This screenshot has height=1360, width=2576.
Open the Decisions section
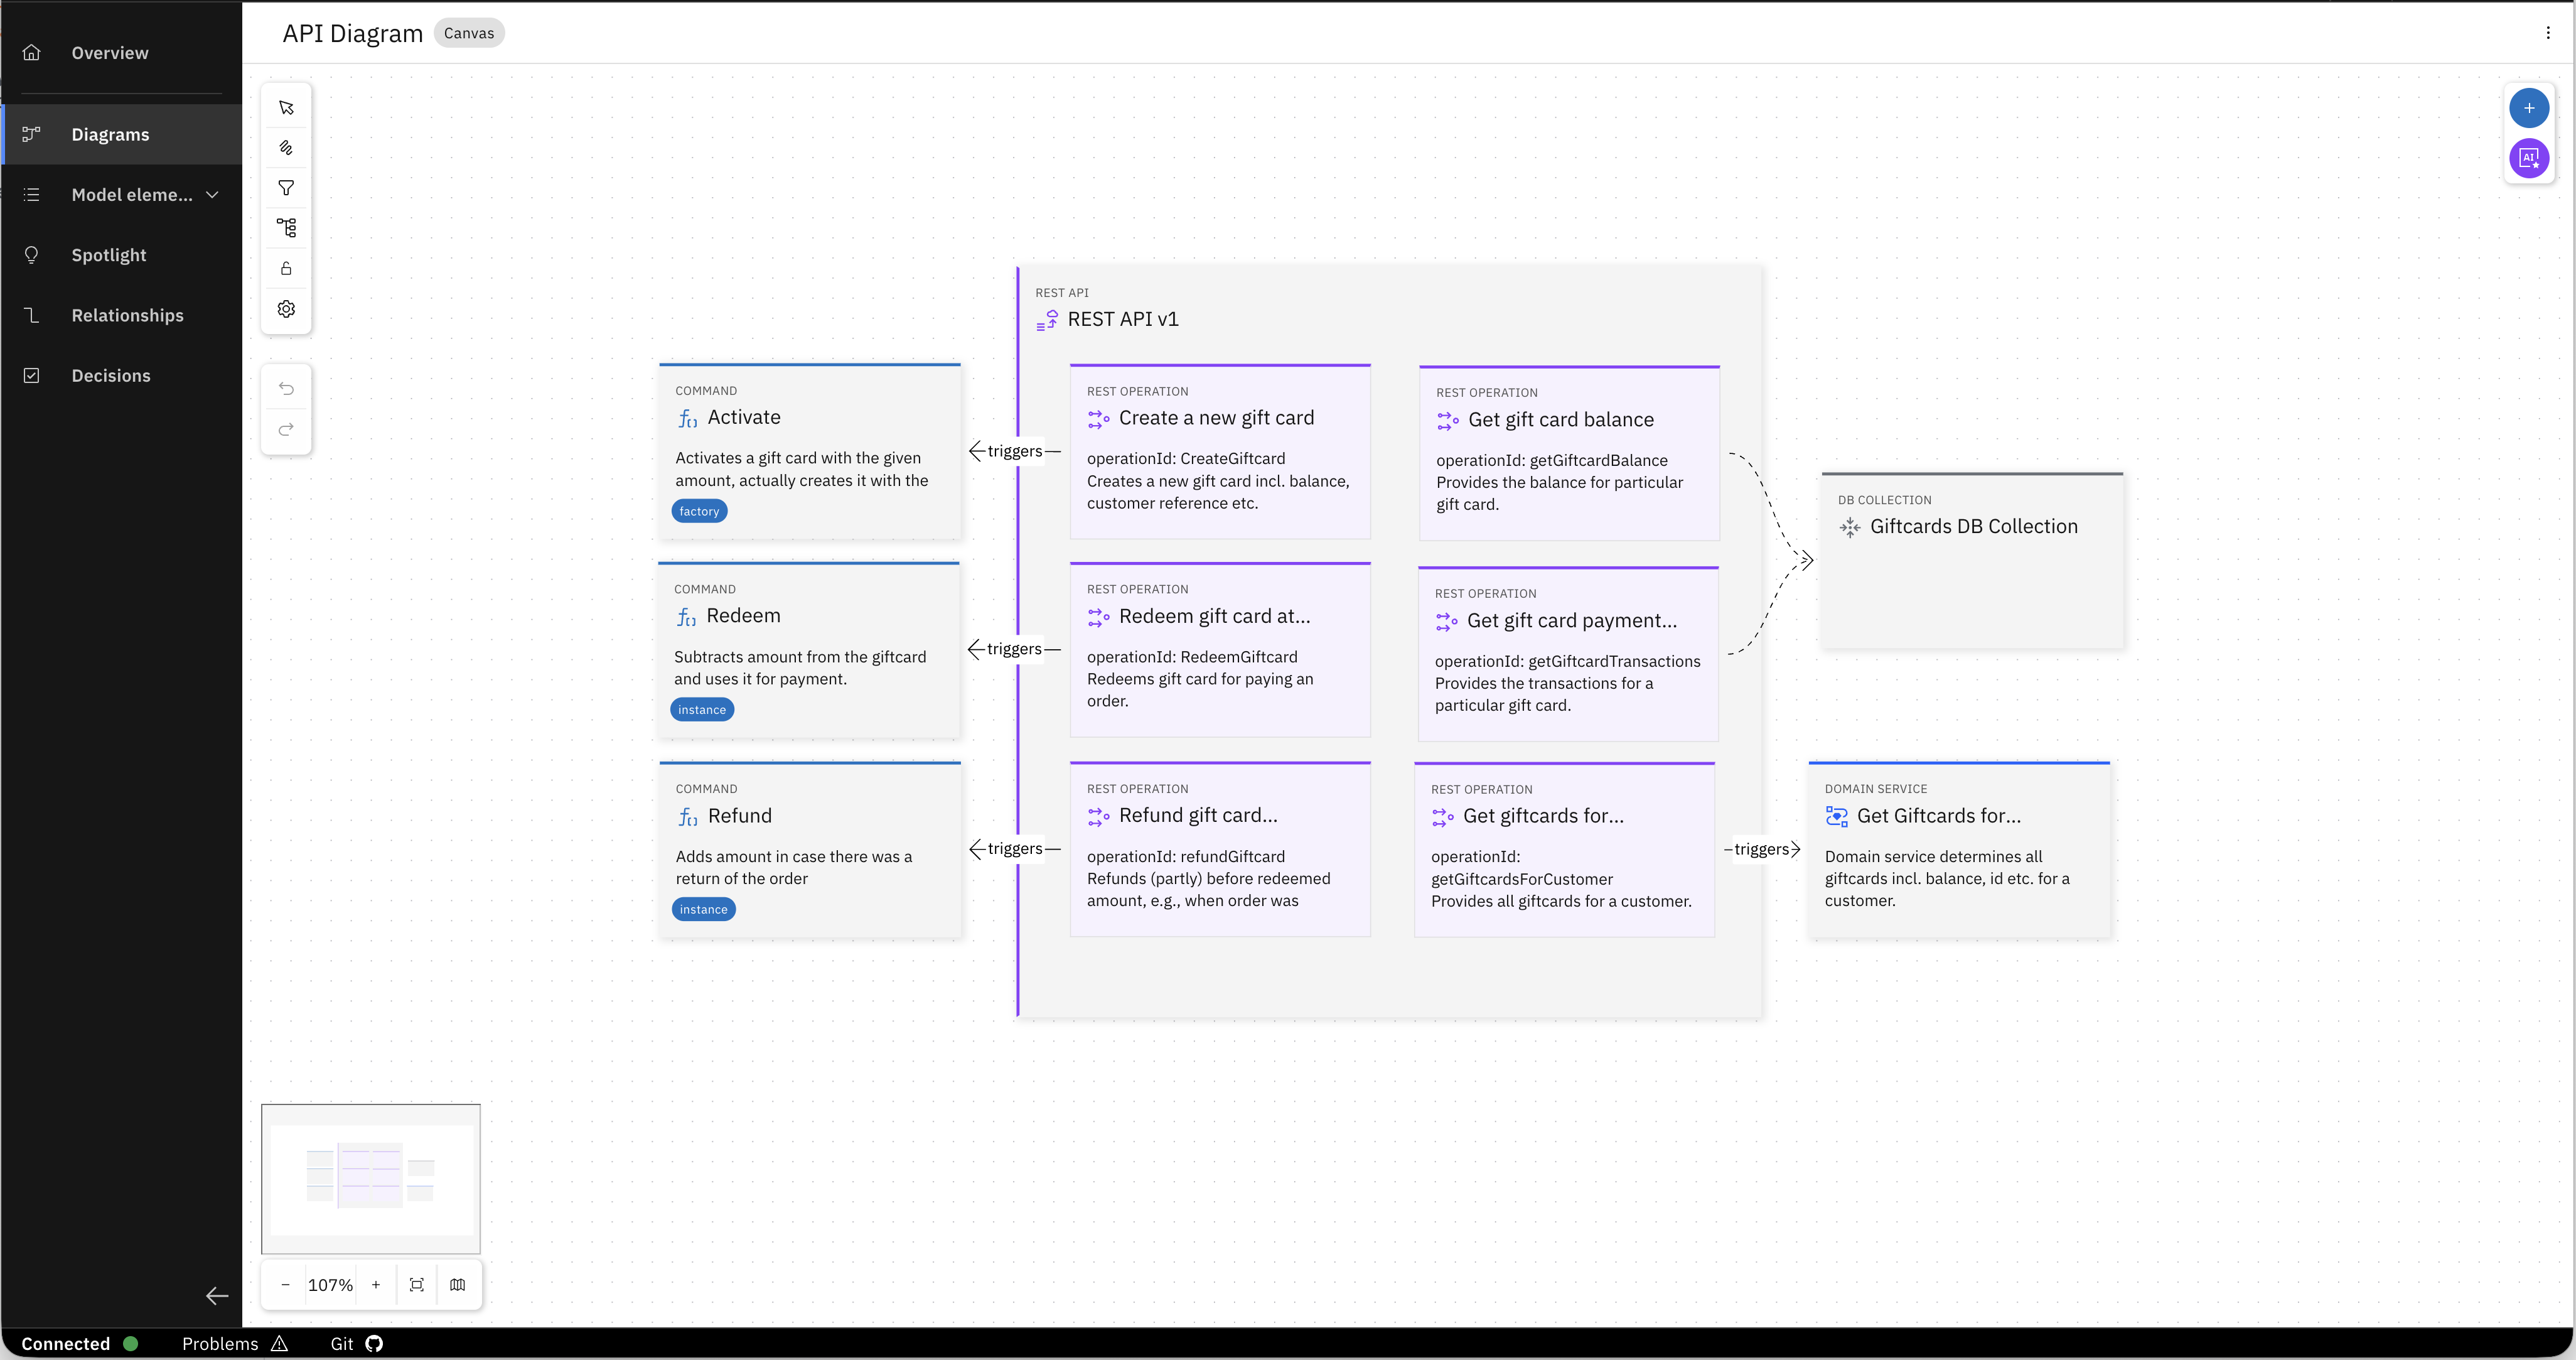coord(111,375)
